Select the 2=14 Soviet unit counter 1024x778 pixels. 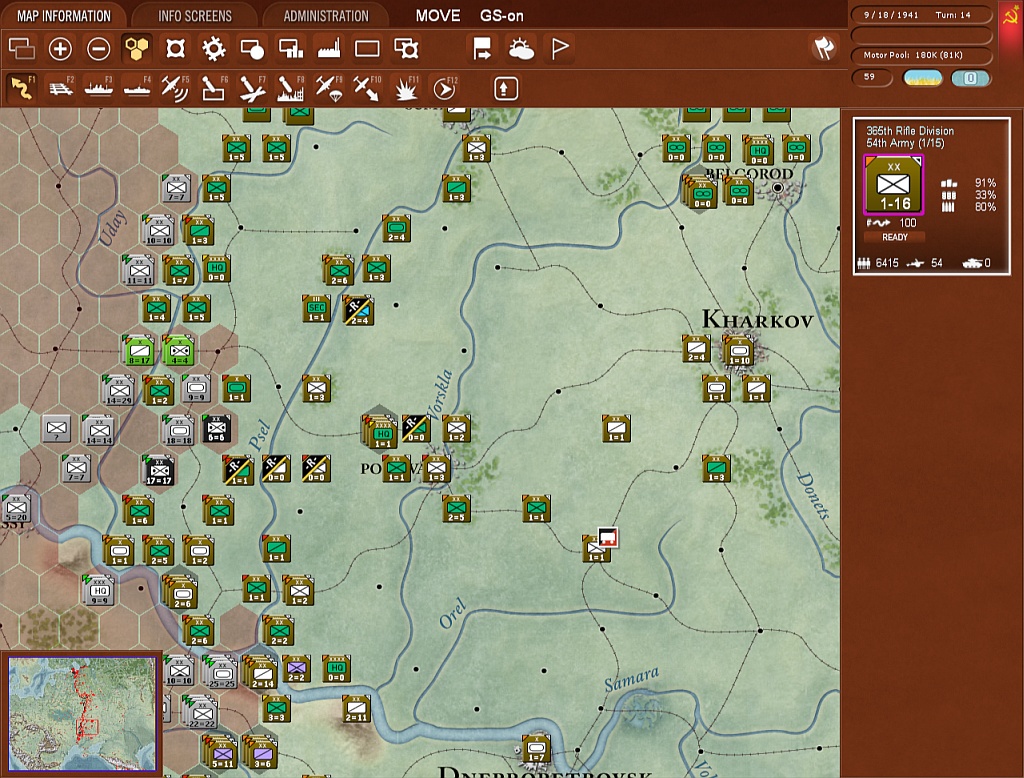261,673
